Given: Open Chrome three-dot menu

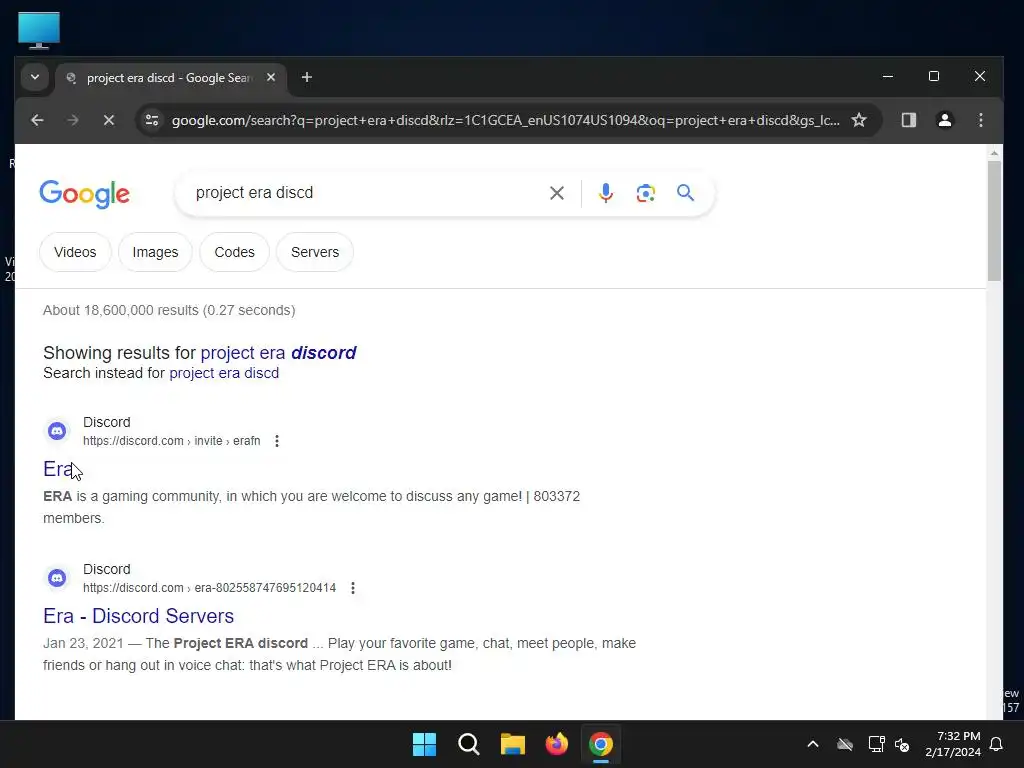Looking at the screenshot, I should pyautogui.click(x=980, y=120).
